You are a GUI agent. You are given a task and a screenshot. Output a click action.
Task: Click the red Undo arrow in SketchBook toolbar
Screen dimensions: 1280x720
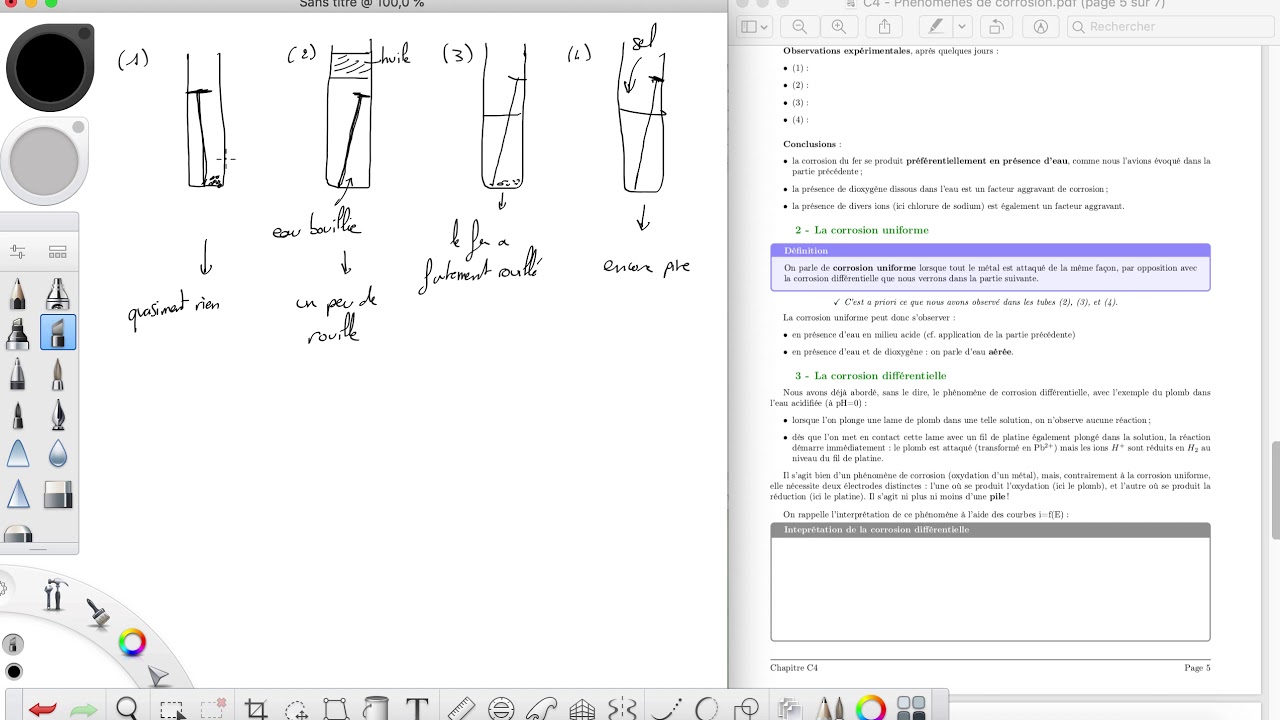click(x=42, y=709)
